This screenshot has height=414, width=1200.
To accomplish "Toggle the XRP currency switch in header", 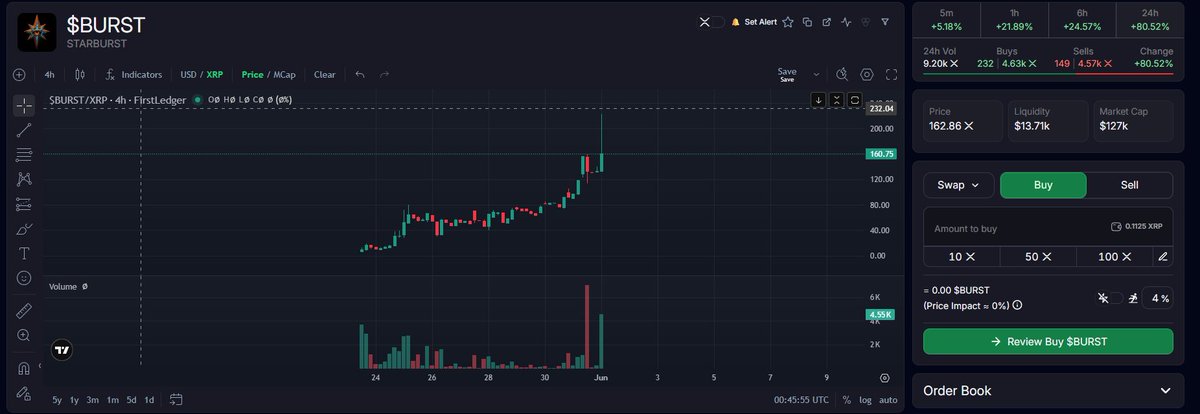I will (x=711, y=21).
